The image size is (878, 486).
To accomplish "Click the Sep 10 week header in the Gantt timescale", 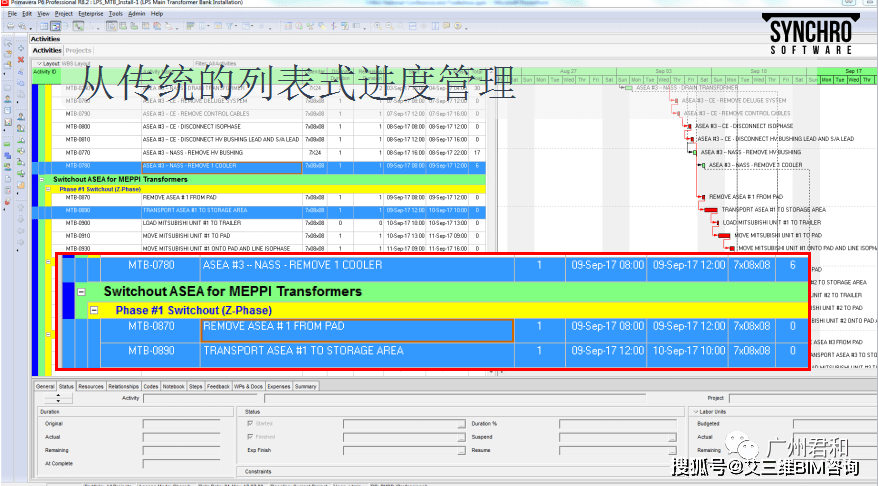I will click(759, 72).
